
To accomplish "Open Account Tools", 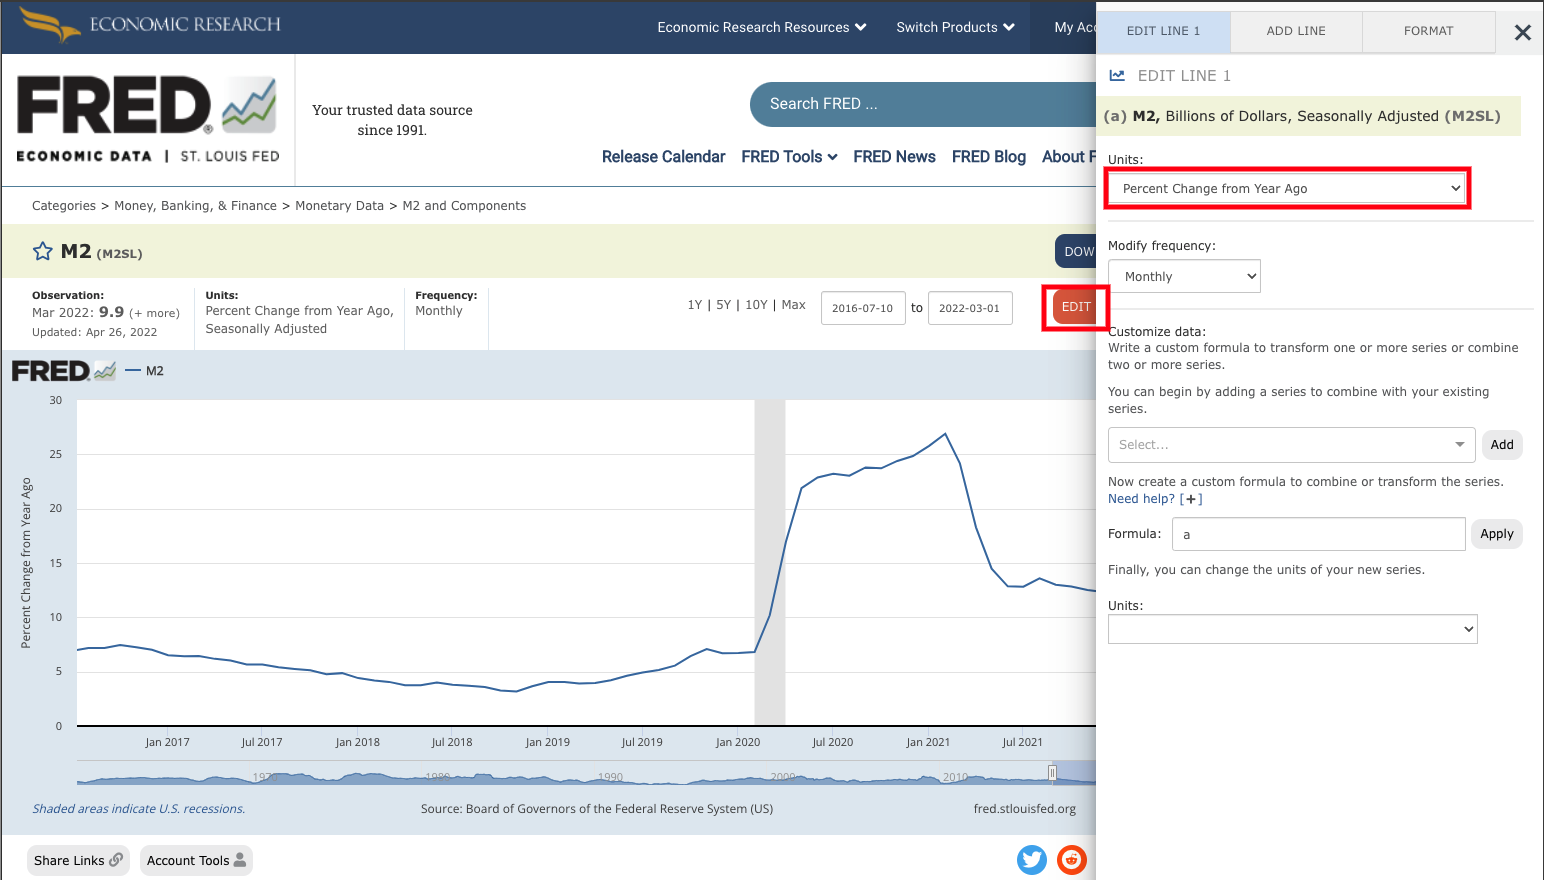I will click(x=196, y=860).
